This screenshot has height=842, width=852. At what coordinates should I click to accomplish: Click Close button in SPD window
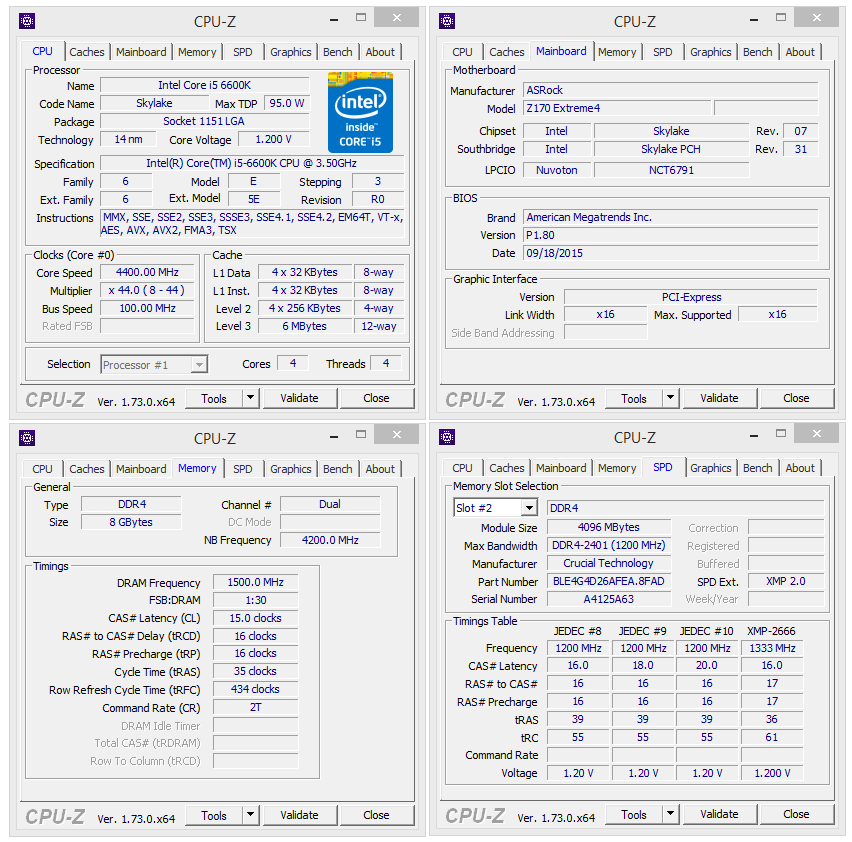point(796,814)
